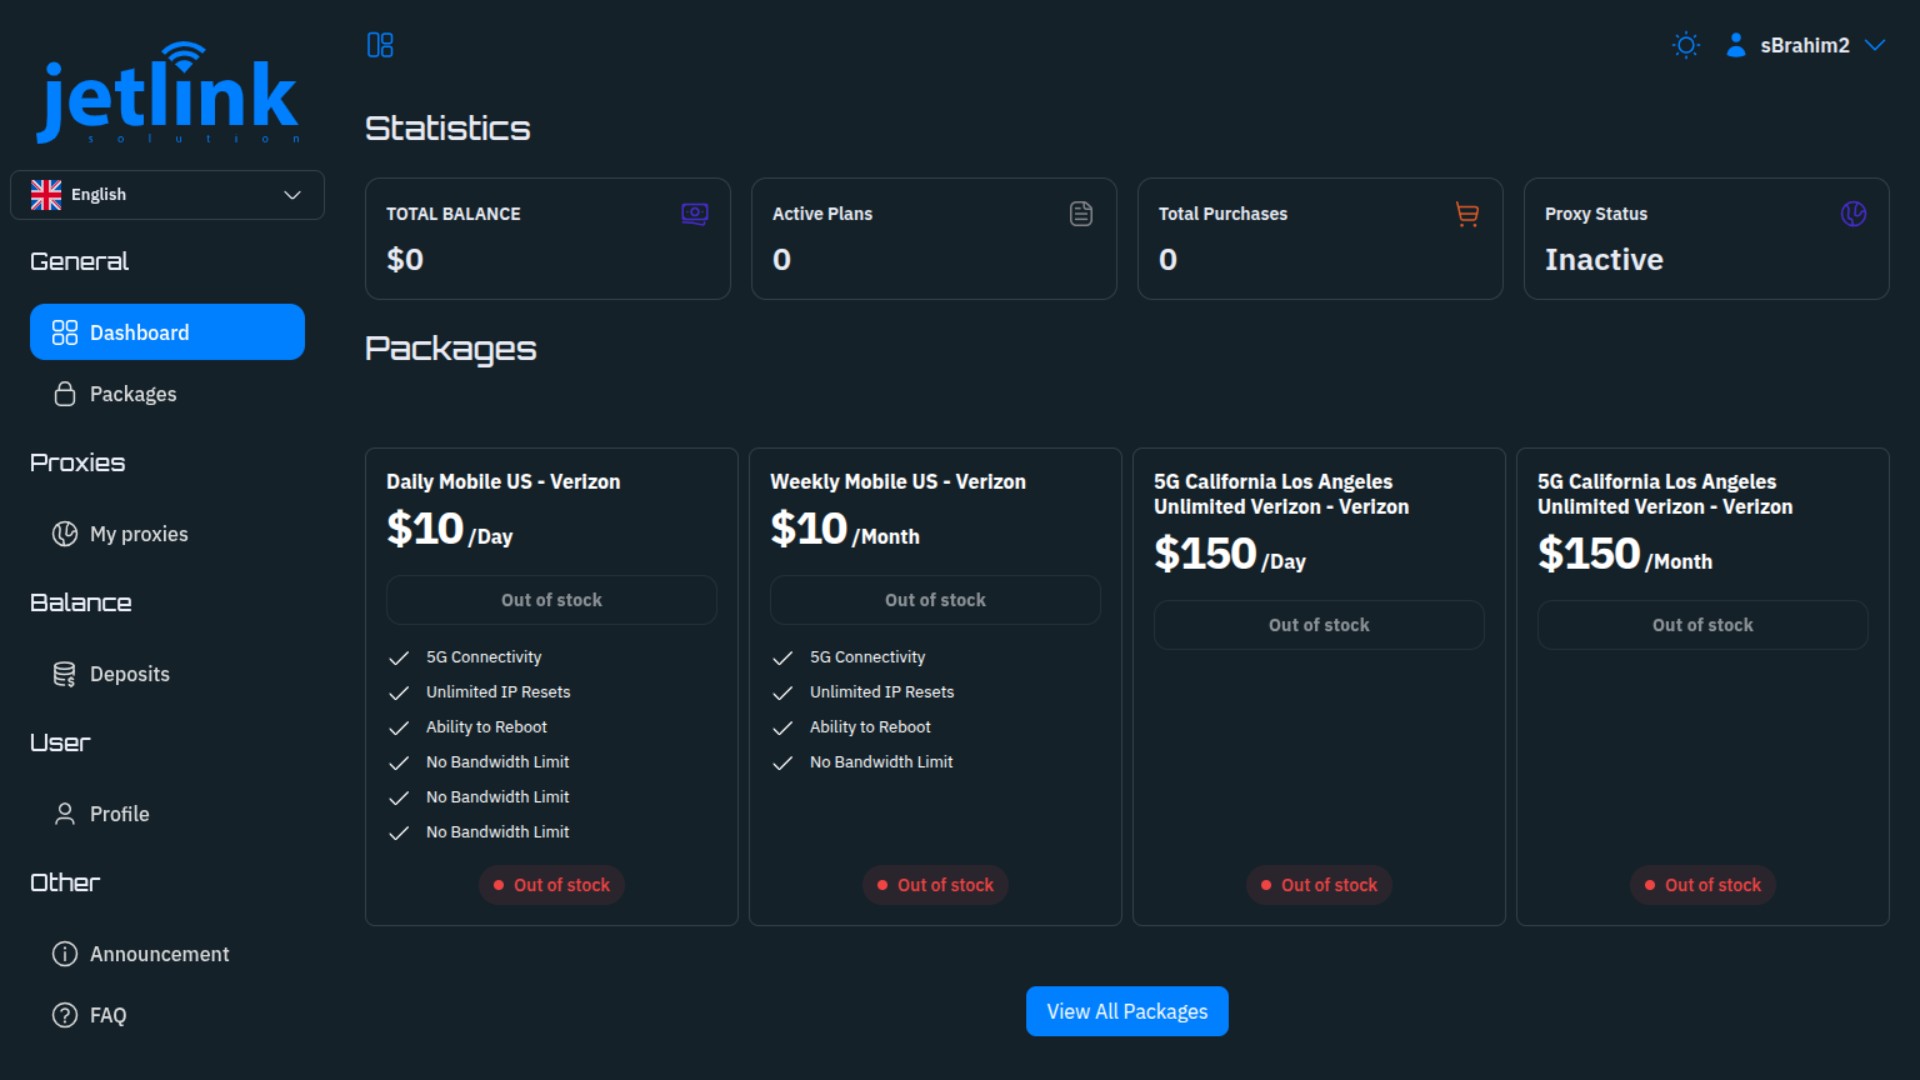Click the lock icon beside Packages

(x=64, y=393)
